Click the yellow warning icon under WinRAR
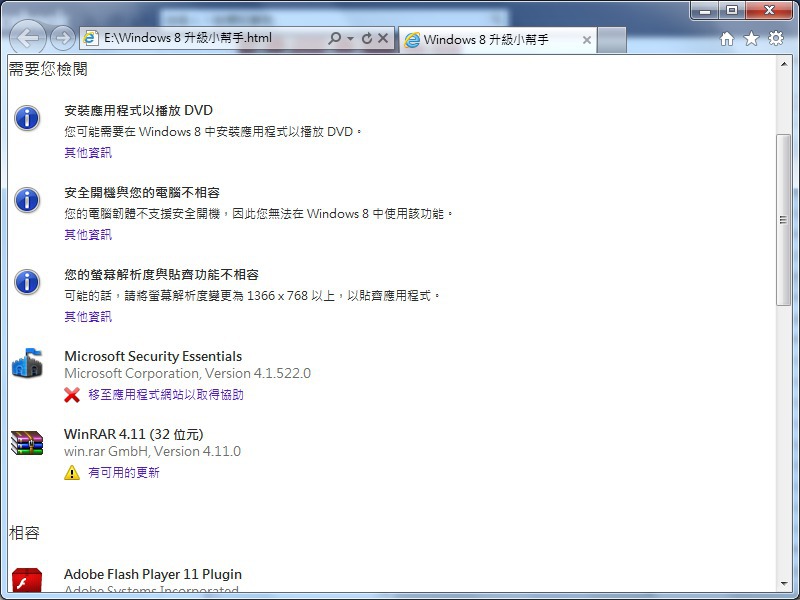Screen dimensions: 800x600 [72, 472]
